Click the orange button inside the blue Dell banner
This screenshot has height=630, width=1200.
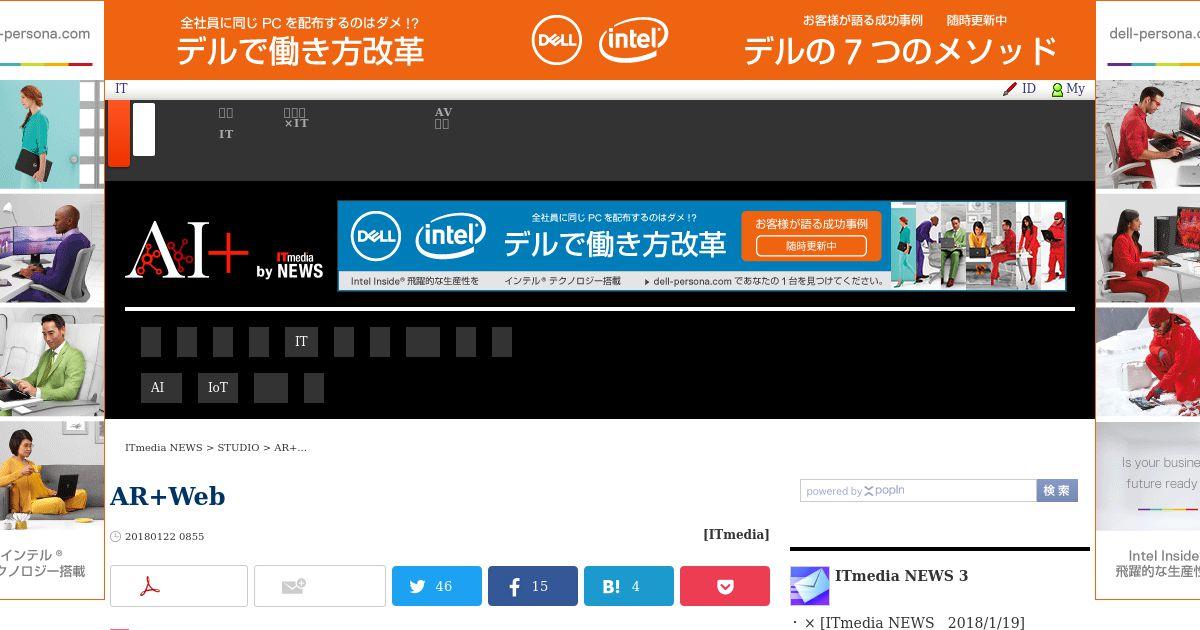point(811,236)
